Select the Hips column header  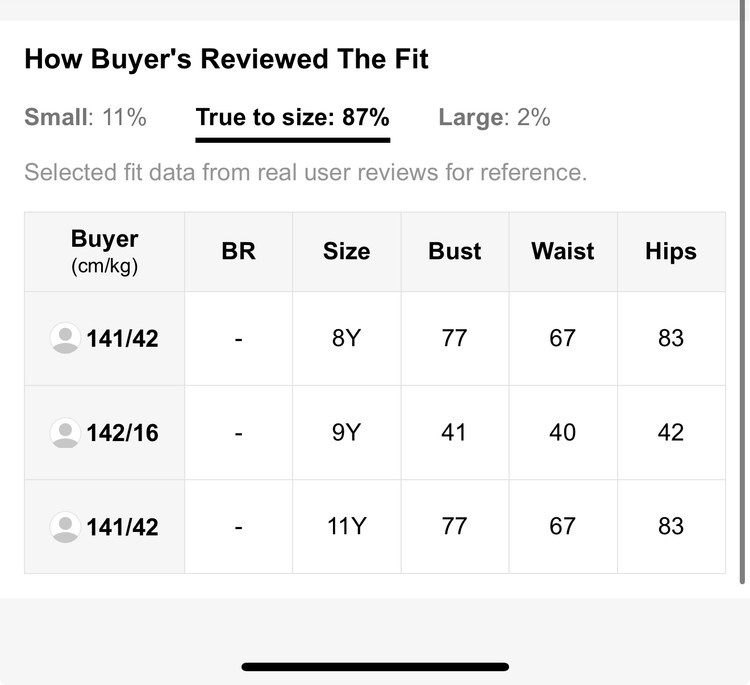point(671,251)
